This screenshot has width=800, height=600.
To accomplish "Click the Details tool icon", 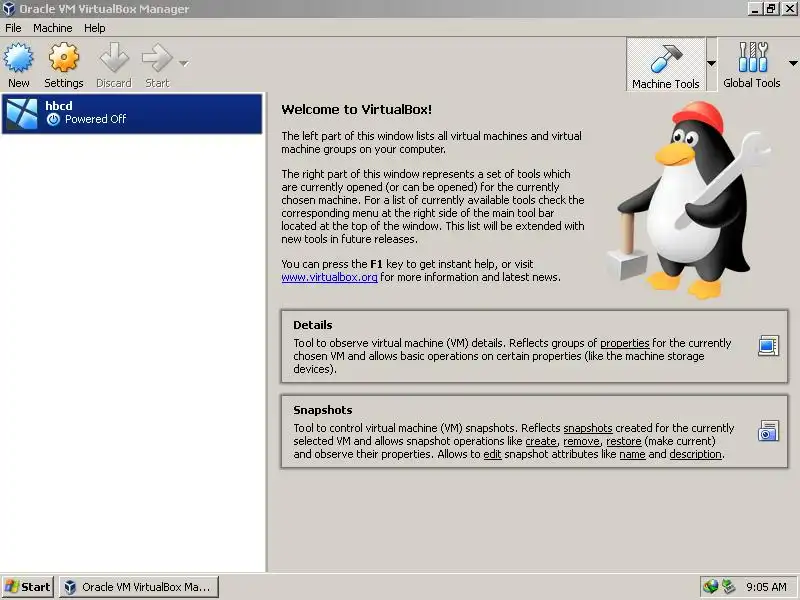I will (x=768, y=345).
